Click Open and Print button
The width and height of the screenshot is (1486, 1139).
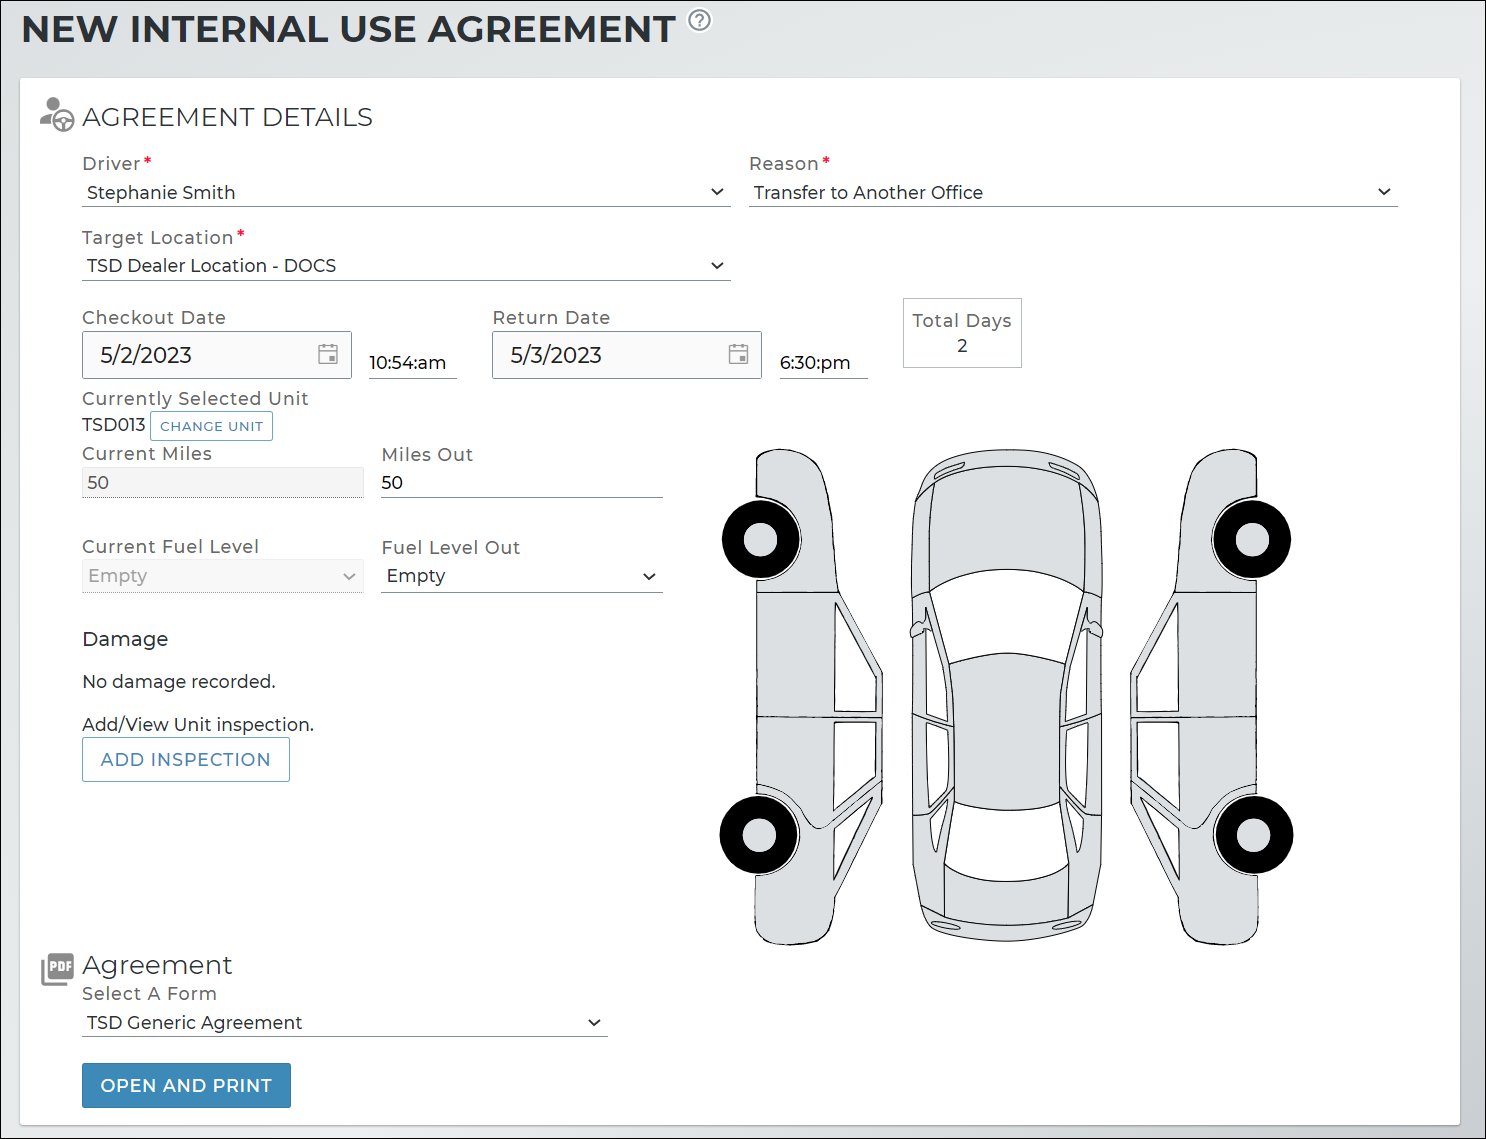[x=186, y=1086]
